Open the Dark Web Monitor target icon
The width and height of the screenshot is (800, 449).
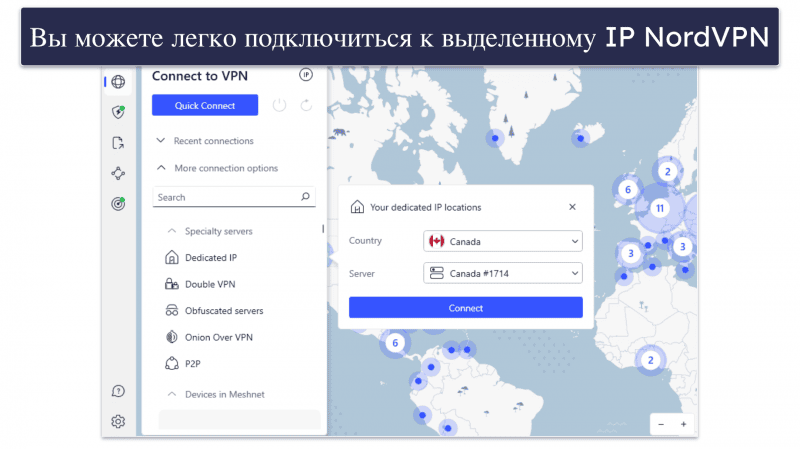[x=118, y=204]
